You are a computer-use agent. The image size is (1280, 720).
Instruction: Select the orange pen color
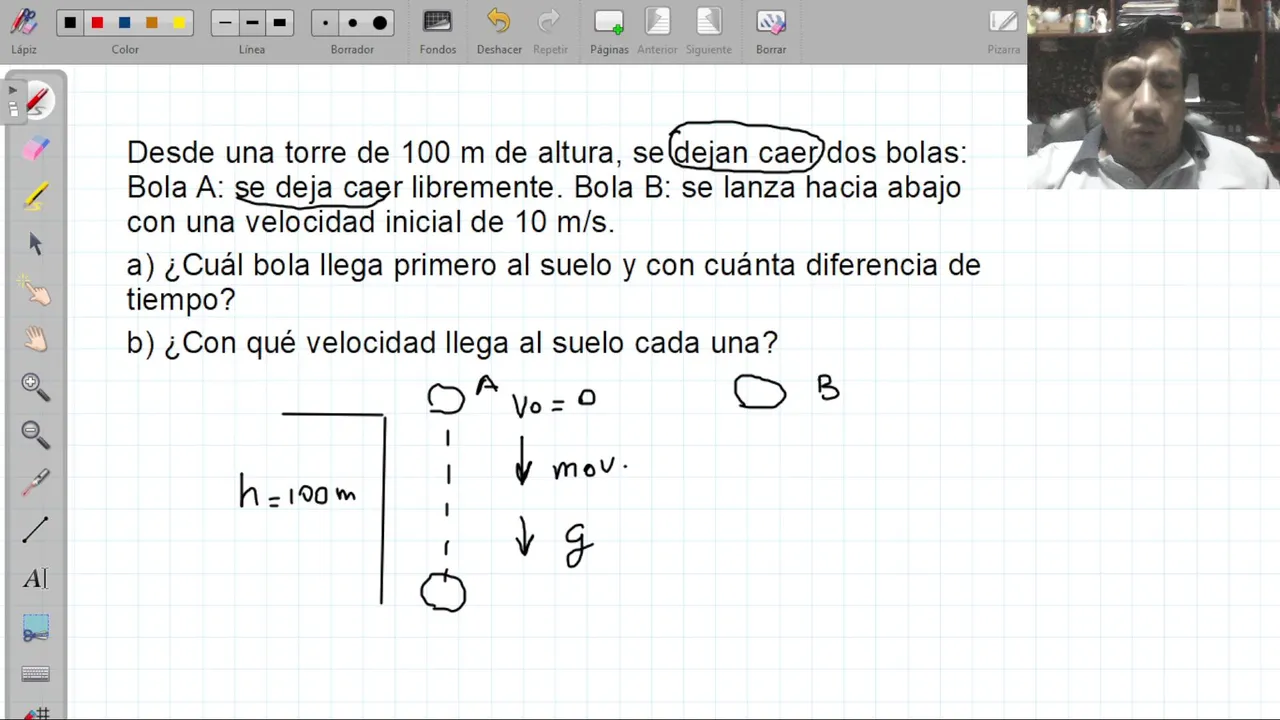click(152, 23)
